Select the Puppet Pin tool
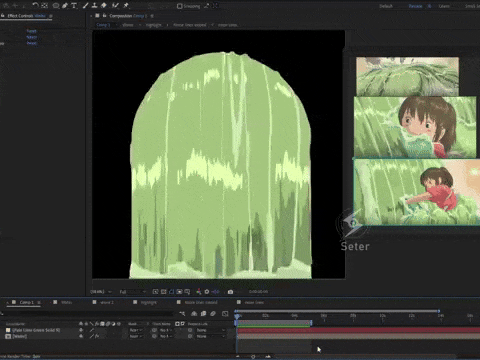 [126, 5]
